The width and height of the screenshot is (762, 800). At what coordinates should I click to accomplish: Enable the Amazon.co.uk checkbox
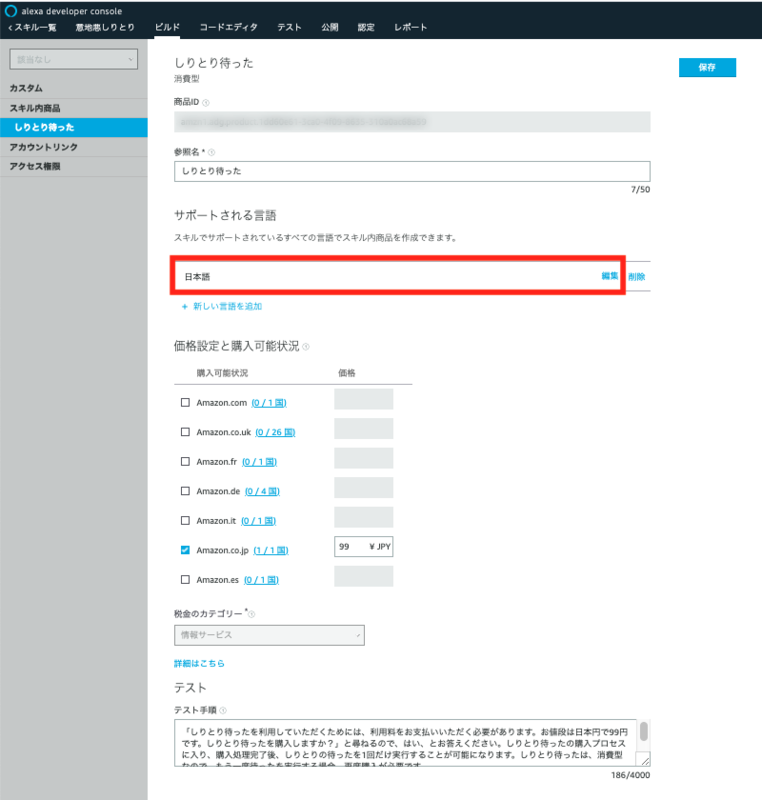[185, 432]
